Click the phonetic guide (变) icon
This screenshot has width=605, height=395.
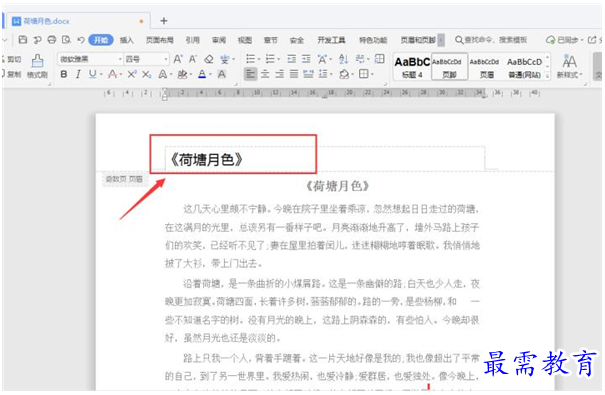225,59
